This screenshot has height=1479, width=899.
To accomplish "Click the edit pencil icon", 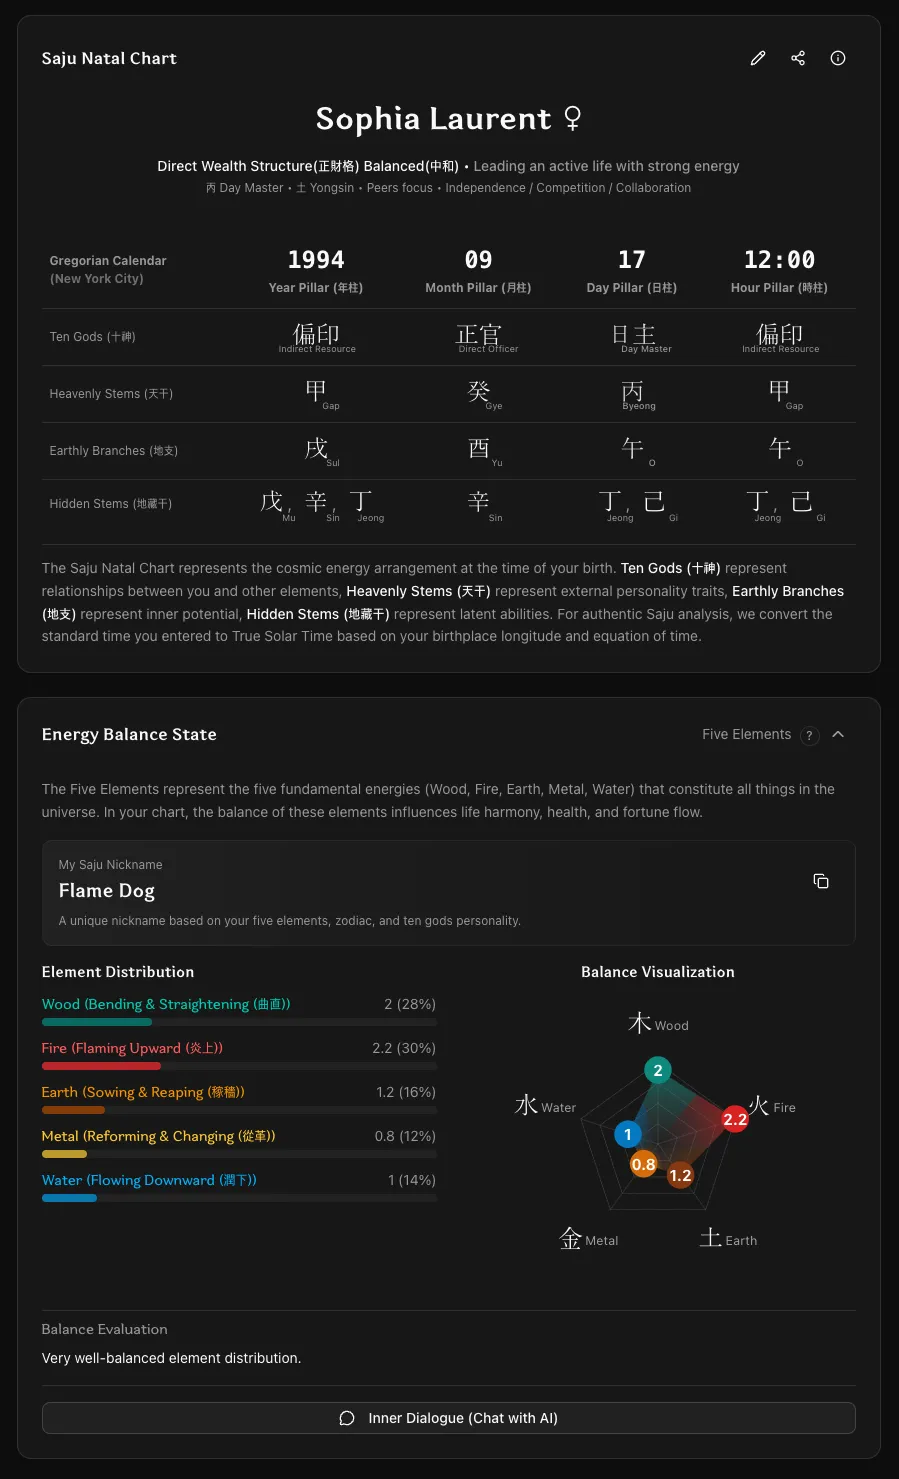I will [x=758, y=58].
